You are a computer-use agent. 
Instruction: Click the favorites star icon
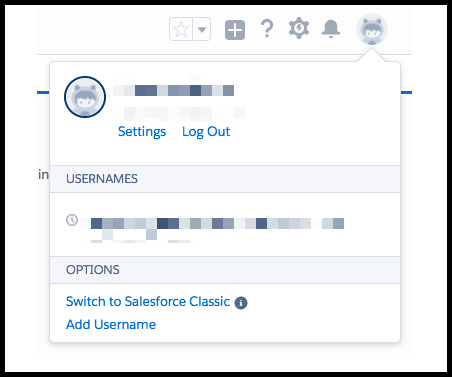pyautogui.click(x=181, y=29)
